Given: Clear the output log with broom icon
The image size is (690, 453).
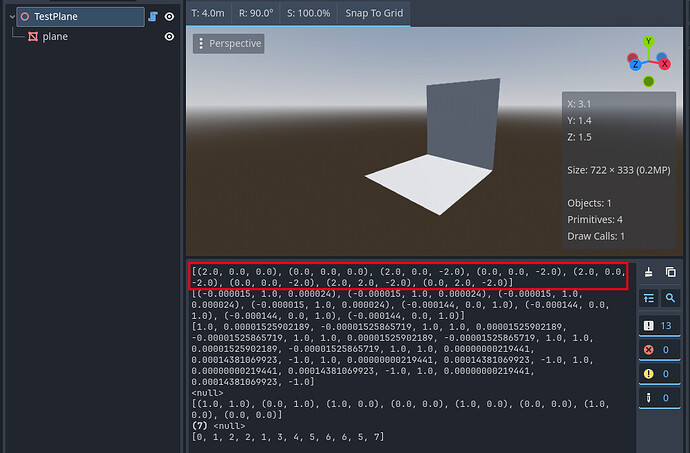Looking at the screenshot, I should pos(650,272).
